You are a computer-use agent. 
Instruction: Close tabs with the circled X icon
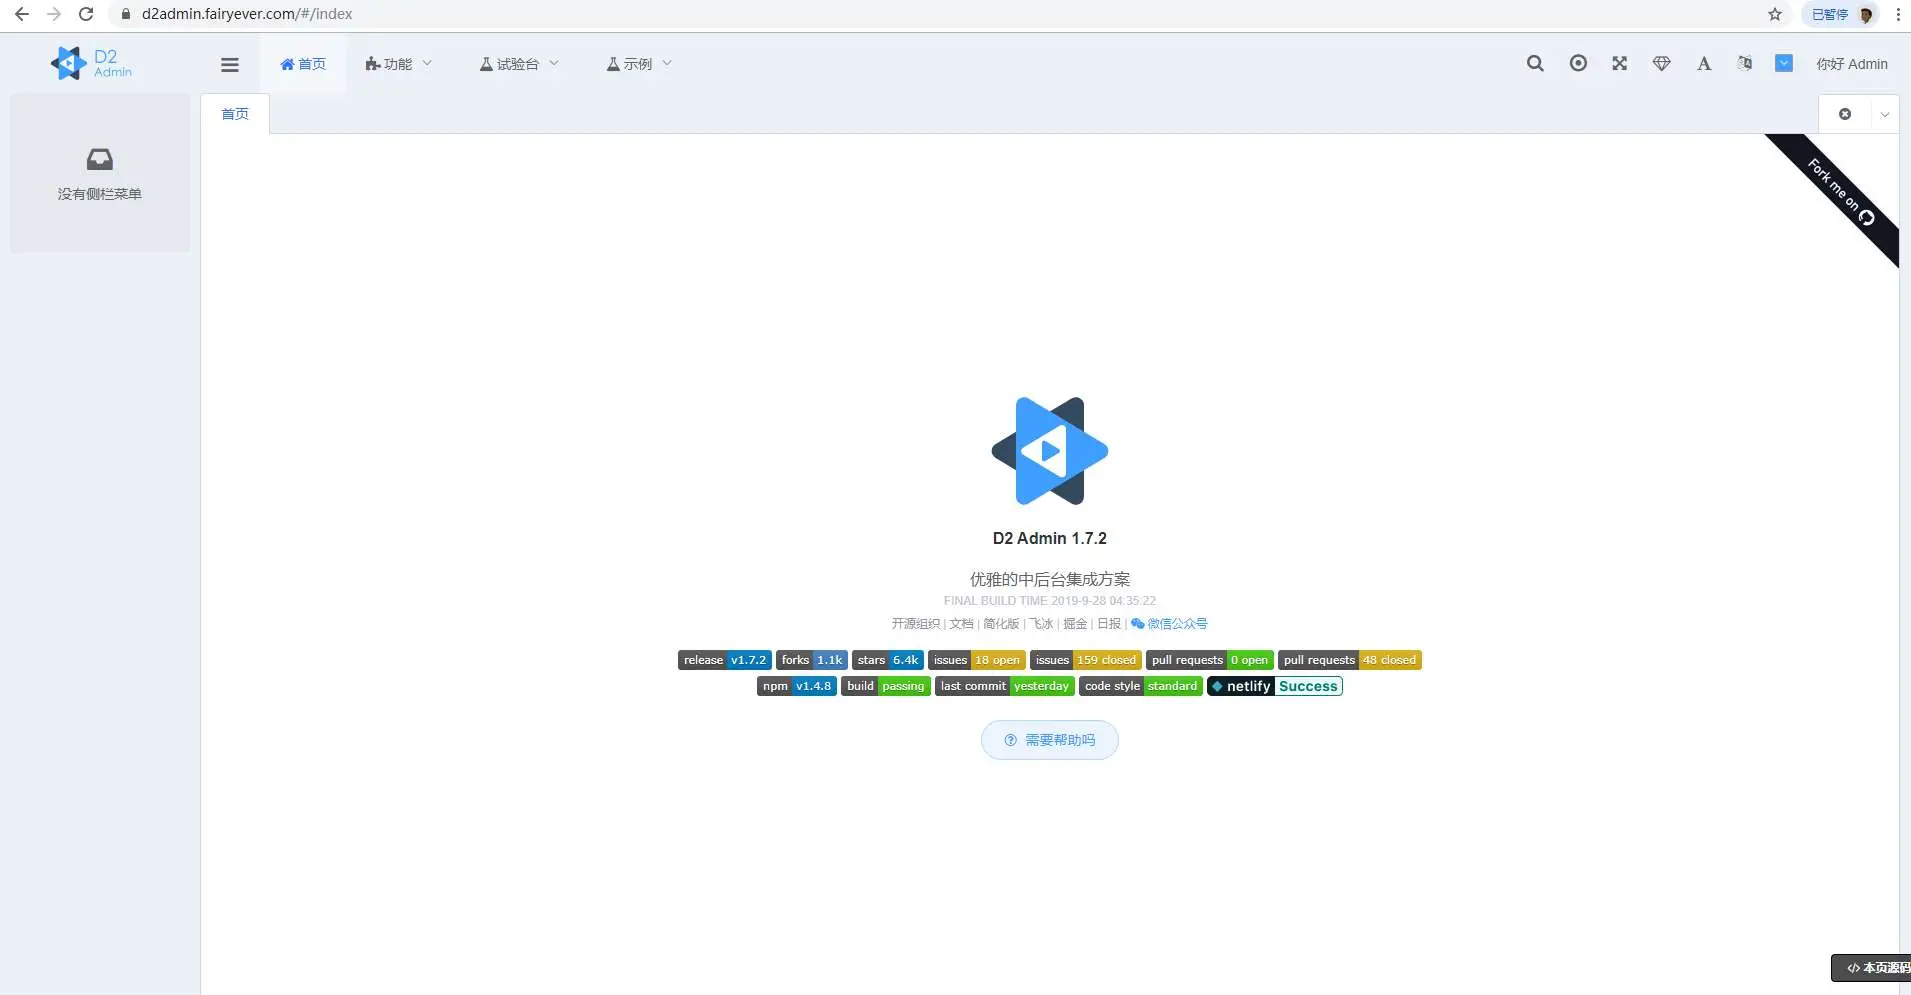[1845, 114]
